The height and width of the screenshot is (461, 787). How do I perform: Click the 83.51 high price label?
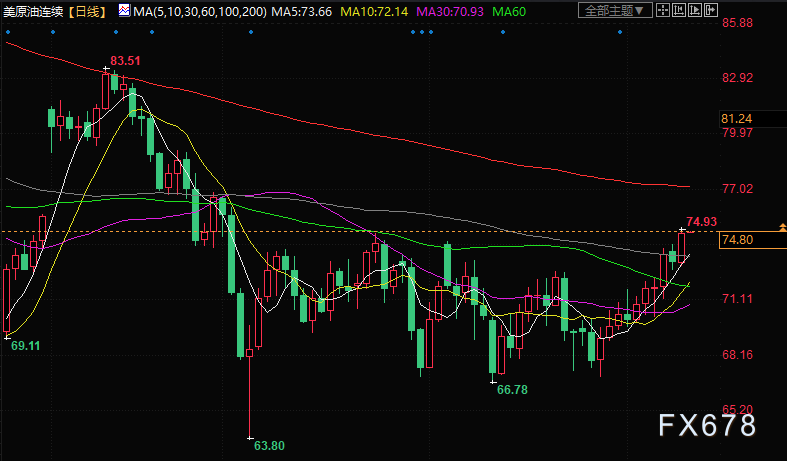click(125, 61)
